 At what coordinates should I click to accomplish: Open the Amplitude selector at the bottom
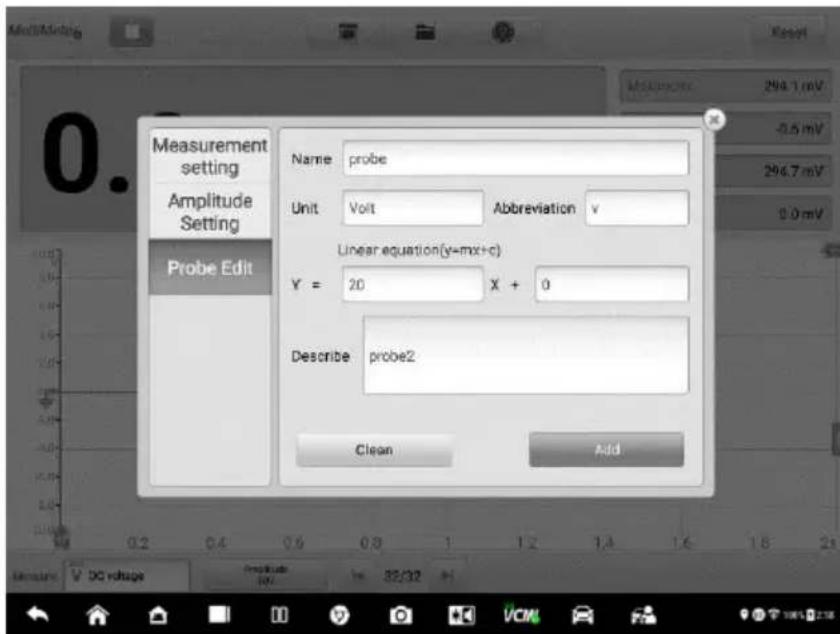(x=266, y=575)
